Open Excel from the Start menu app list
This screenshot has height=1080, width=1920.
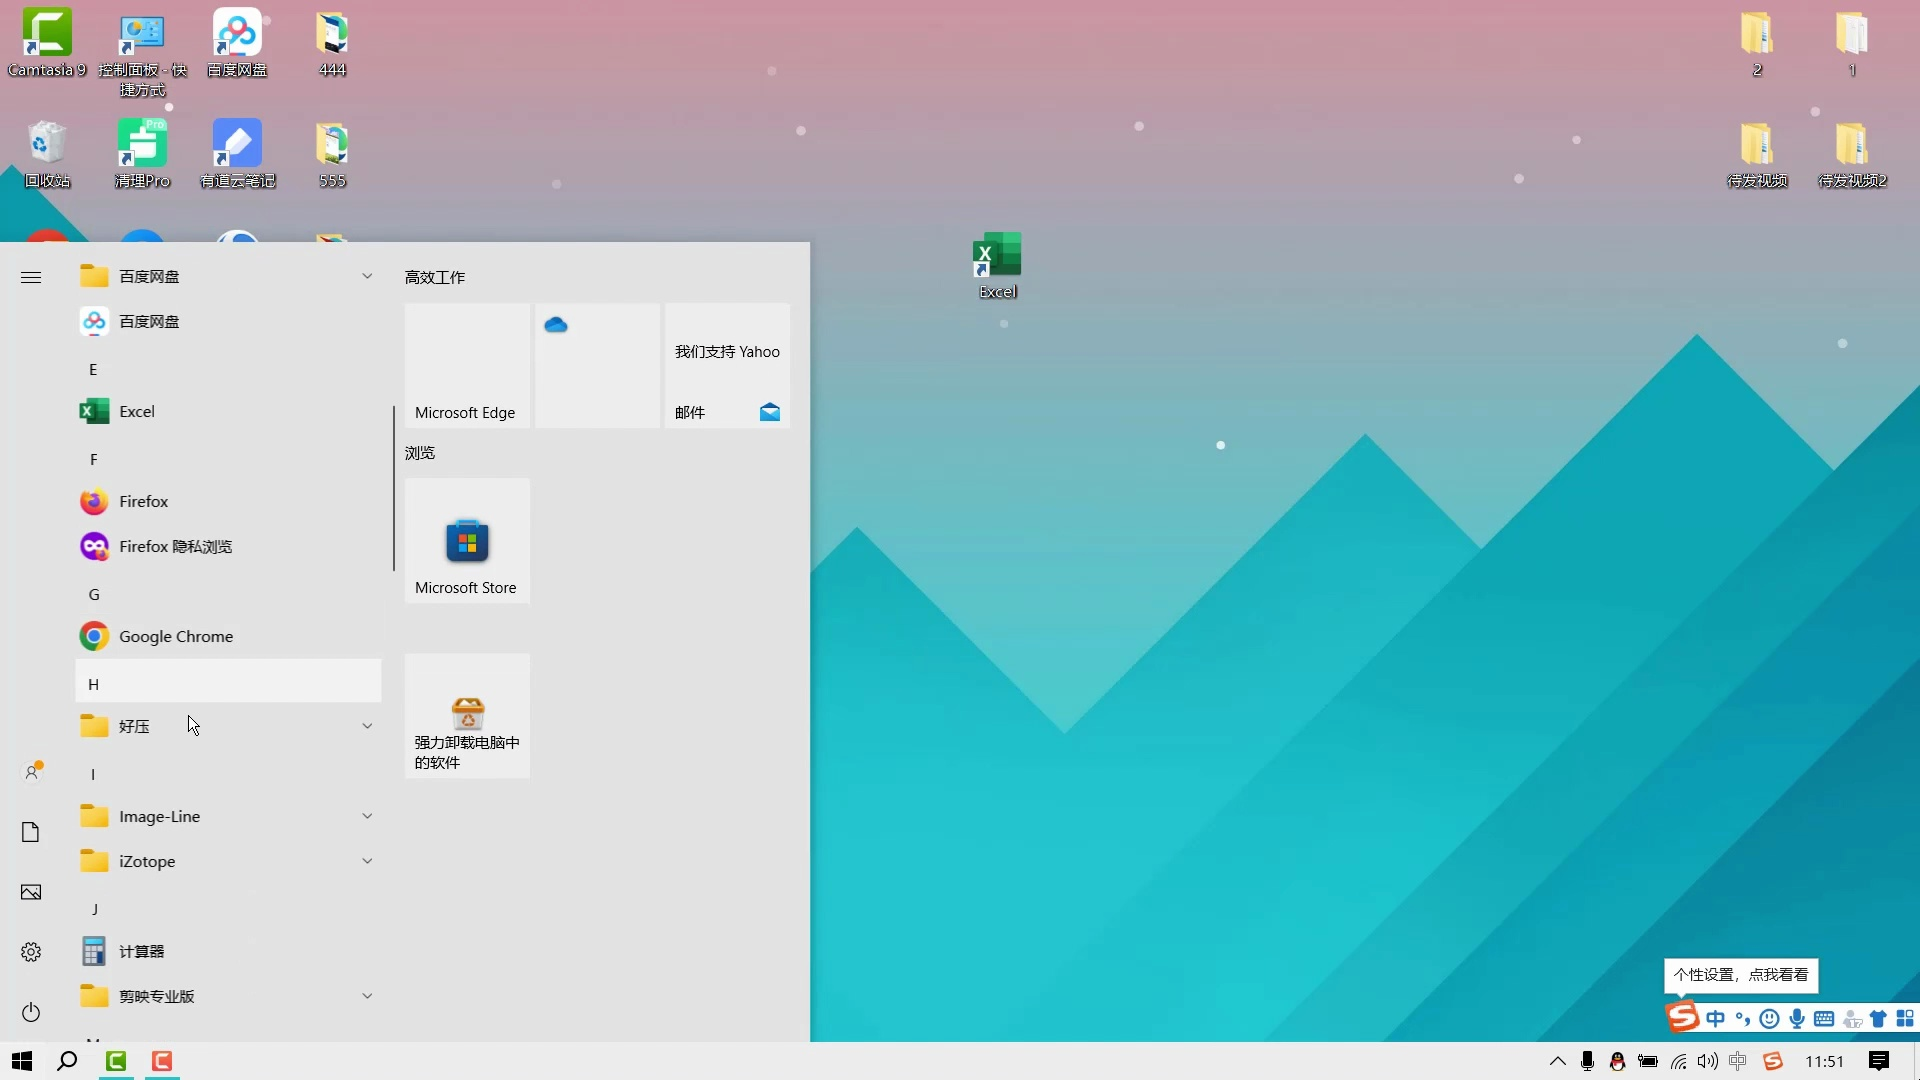[136, 411]
